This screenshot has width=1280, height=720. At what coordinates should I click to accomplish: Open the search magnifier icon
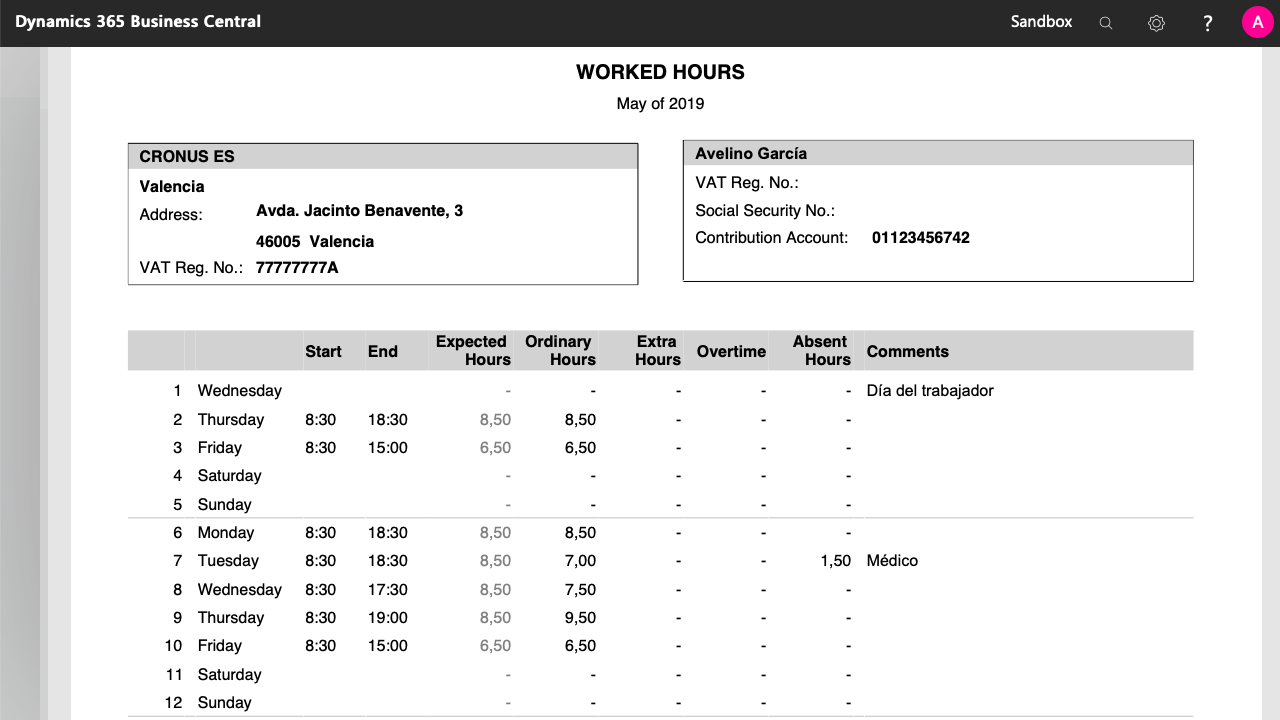[x=1106, y=21]
